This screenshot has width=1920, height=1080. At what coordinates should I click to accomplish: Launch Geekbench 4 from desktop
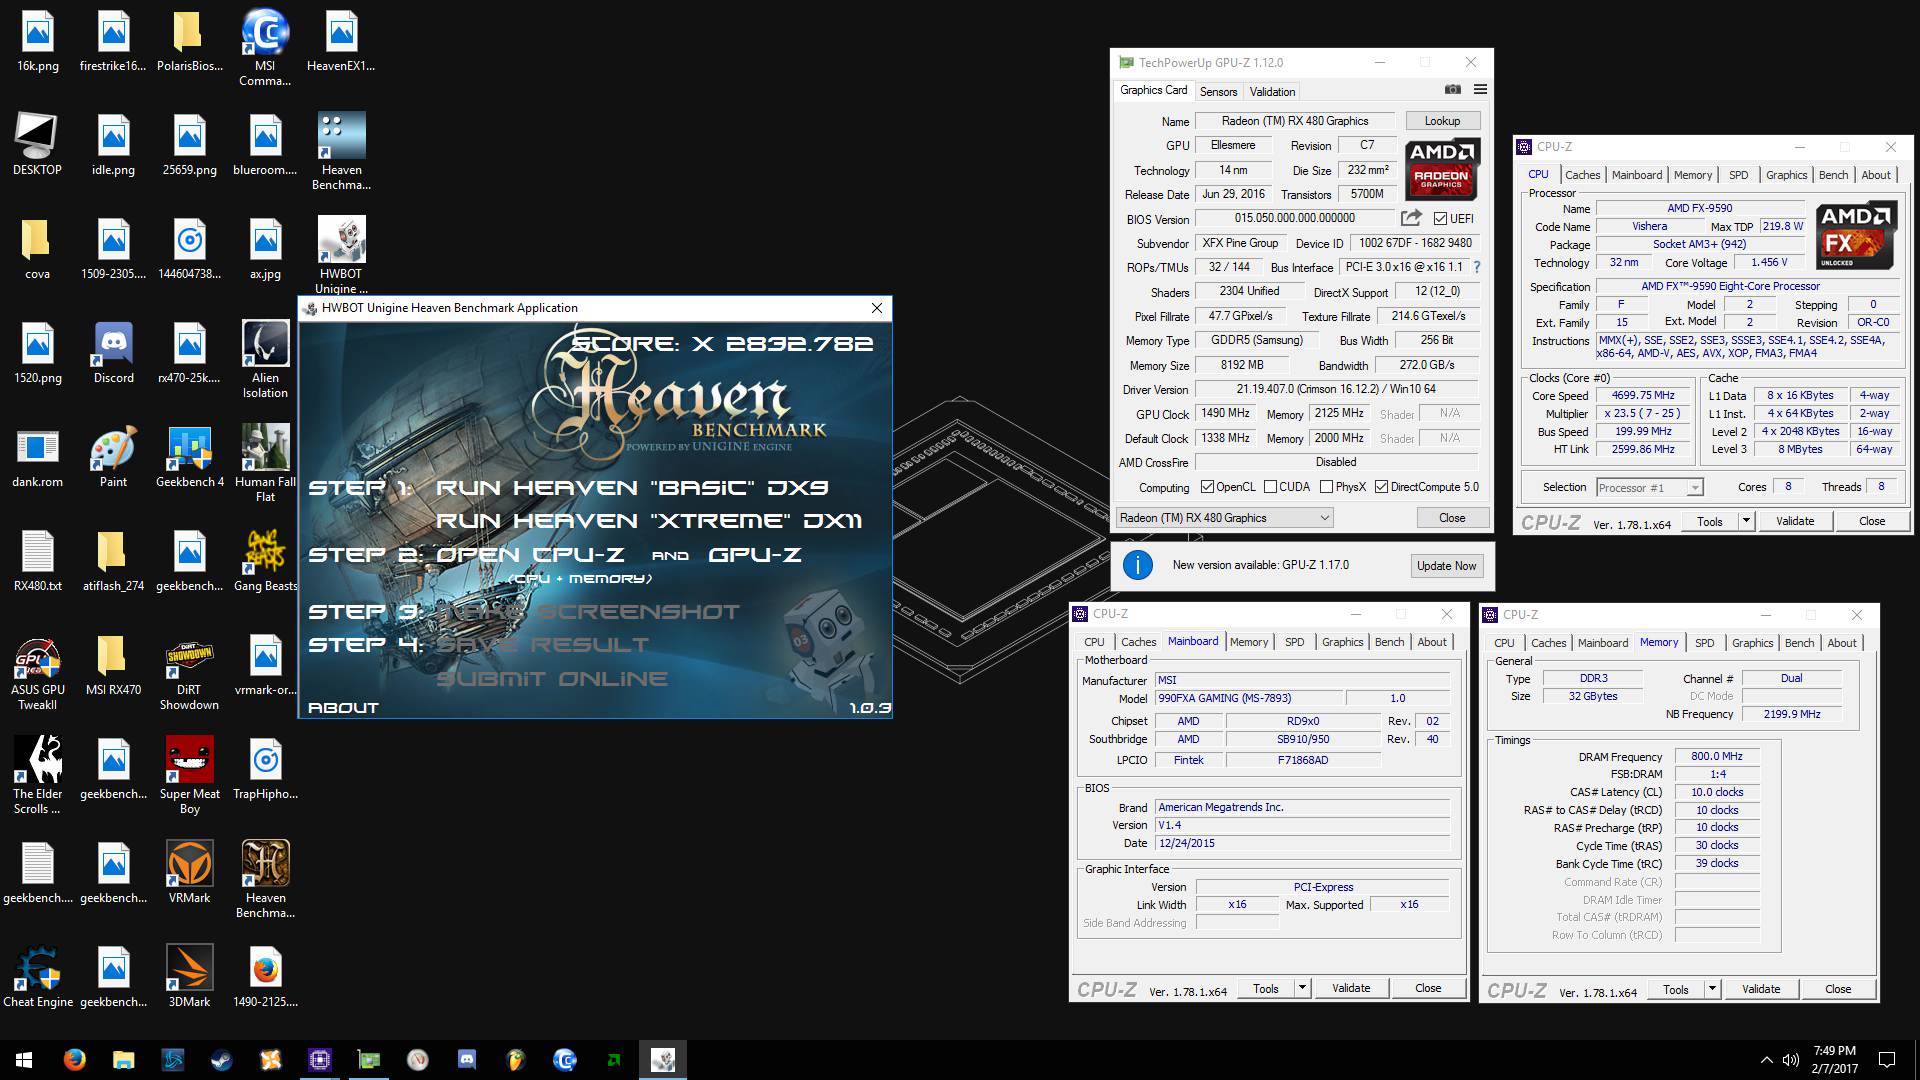190,457
